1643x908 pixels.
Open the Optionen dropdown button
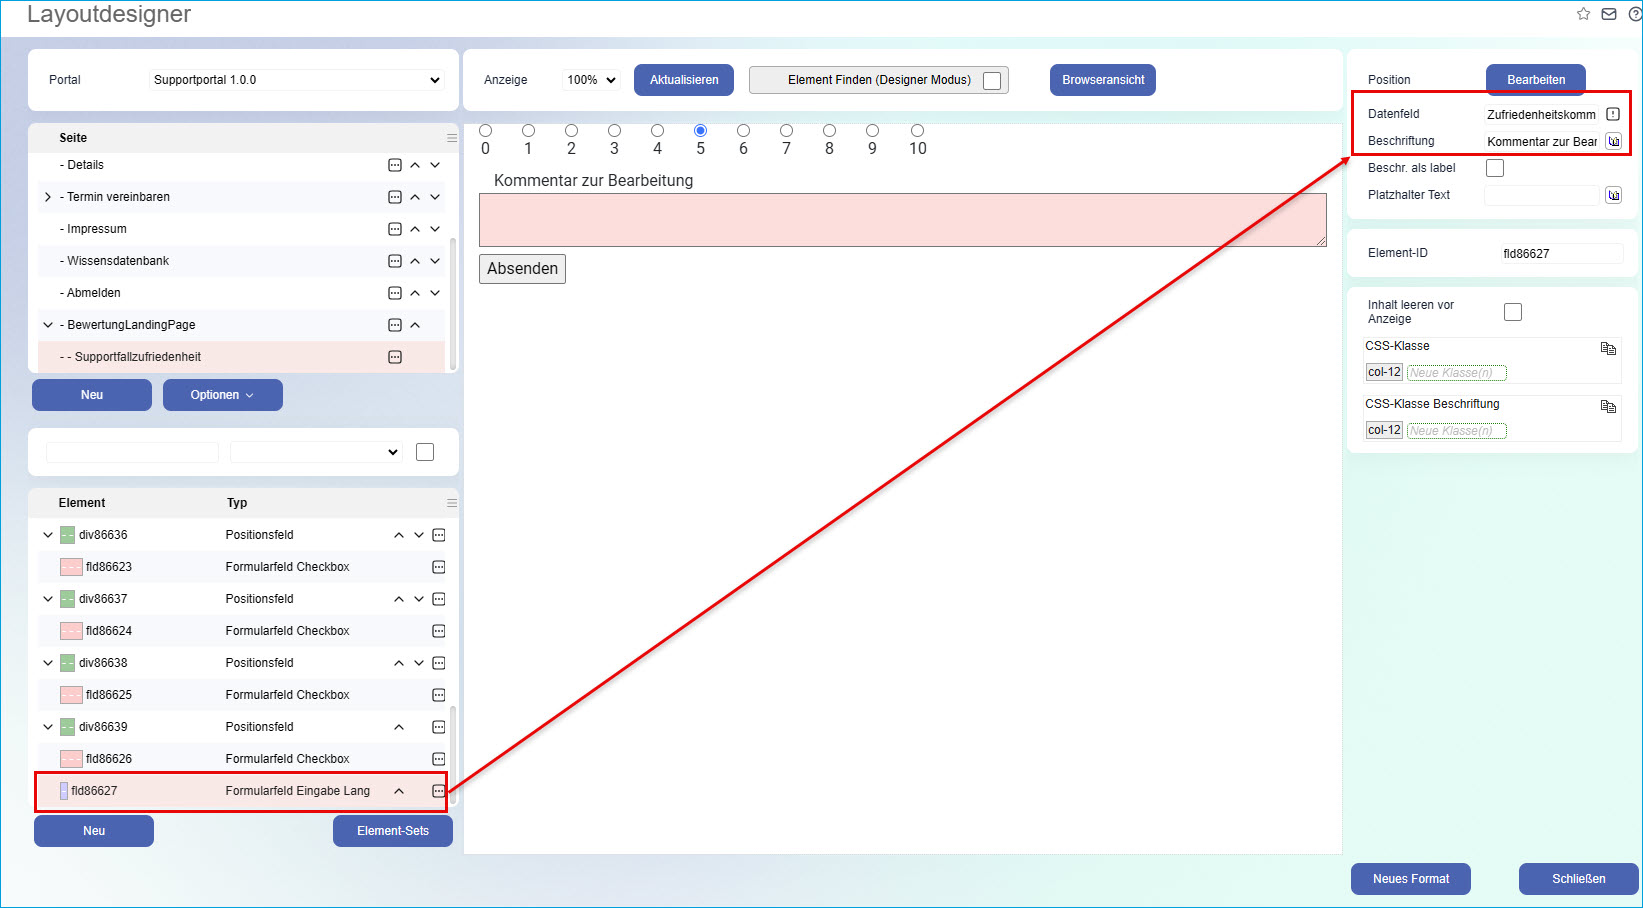click(x=223, y=395)
